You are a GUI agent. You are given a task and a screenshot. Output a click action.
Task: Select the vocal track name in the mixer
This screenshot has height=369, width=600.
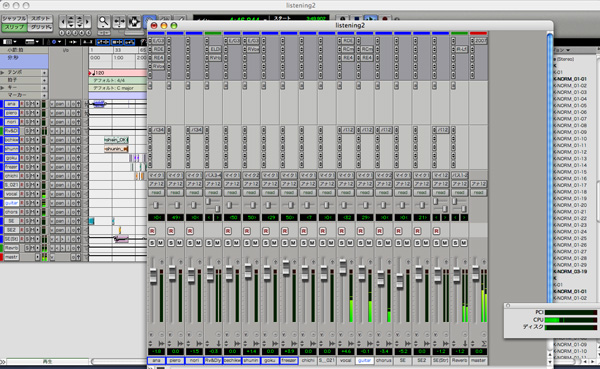click(x=346, y=361)
